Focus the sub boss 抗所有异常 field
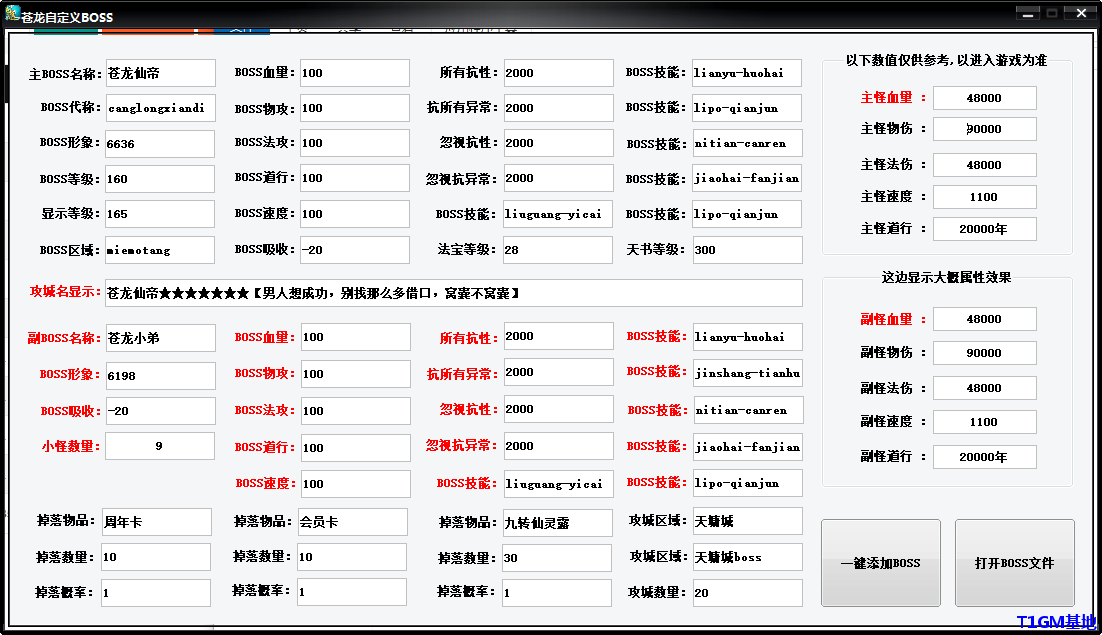 [x=559, y=372]
